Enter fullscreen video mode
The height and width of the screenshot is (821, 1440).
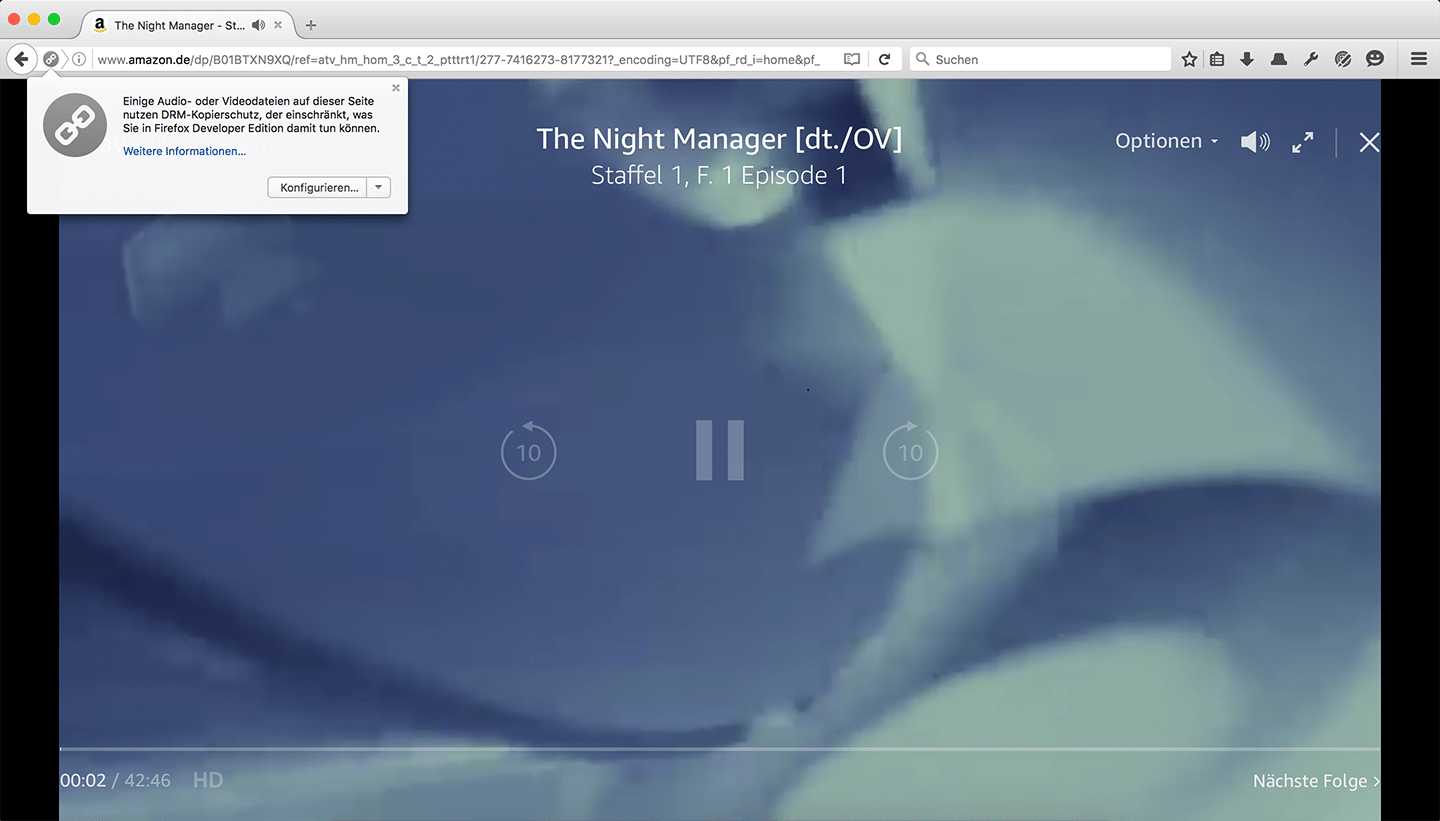coord(1302,142)
